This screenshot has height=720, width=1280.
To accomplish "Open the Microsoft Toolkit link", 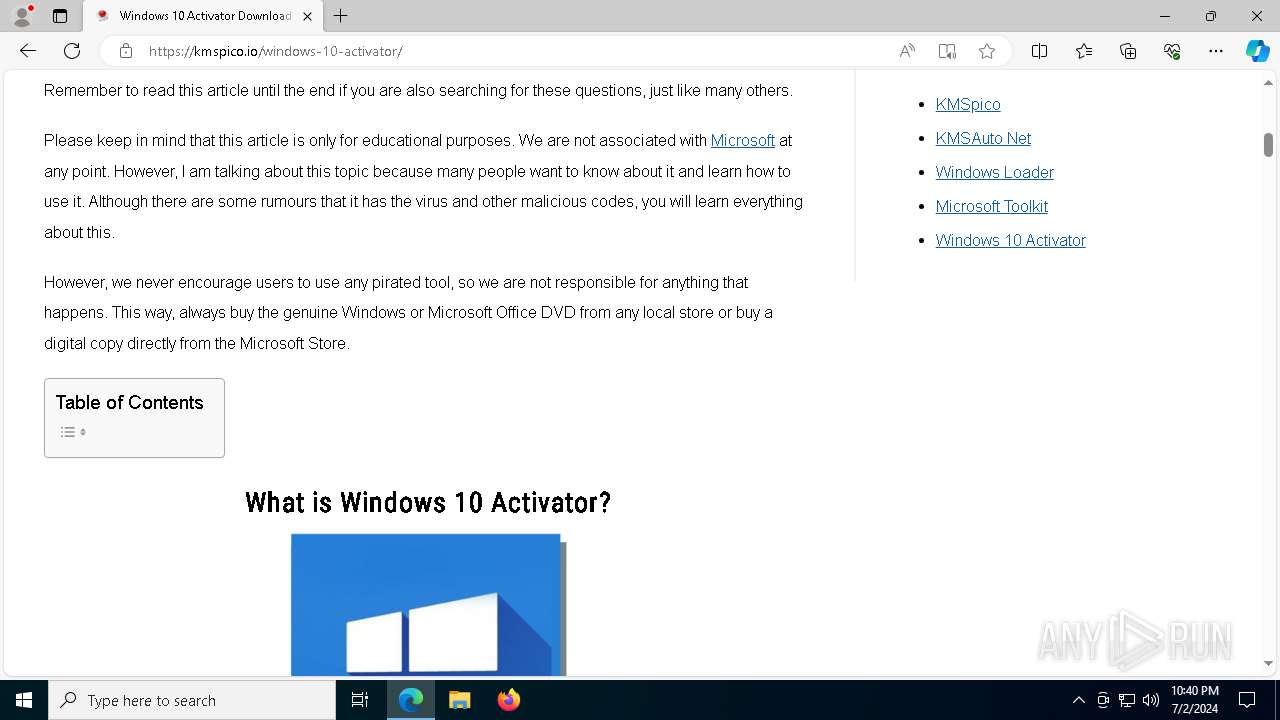I will [x=992, y=206].
